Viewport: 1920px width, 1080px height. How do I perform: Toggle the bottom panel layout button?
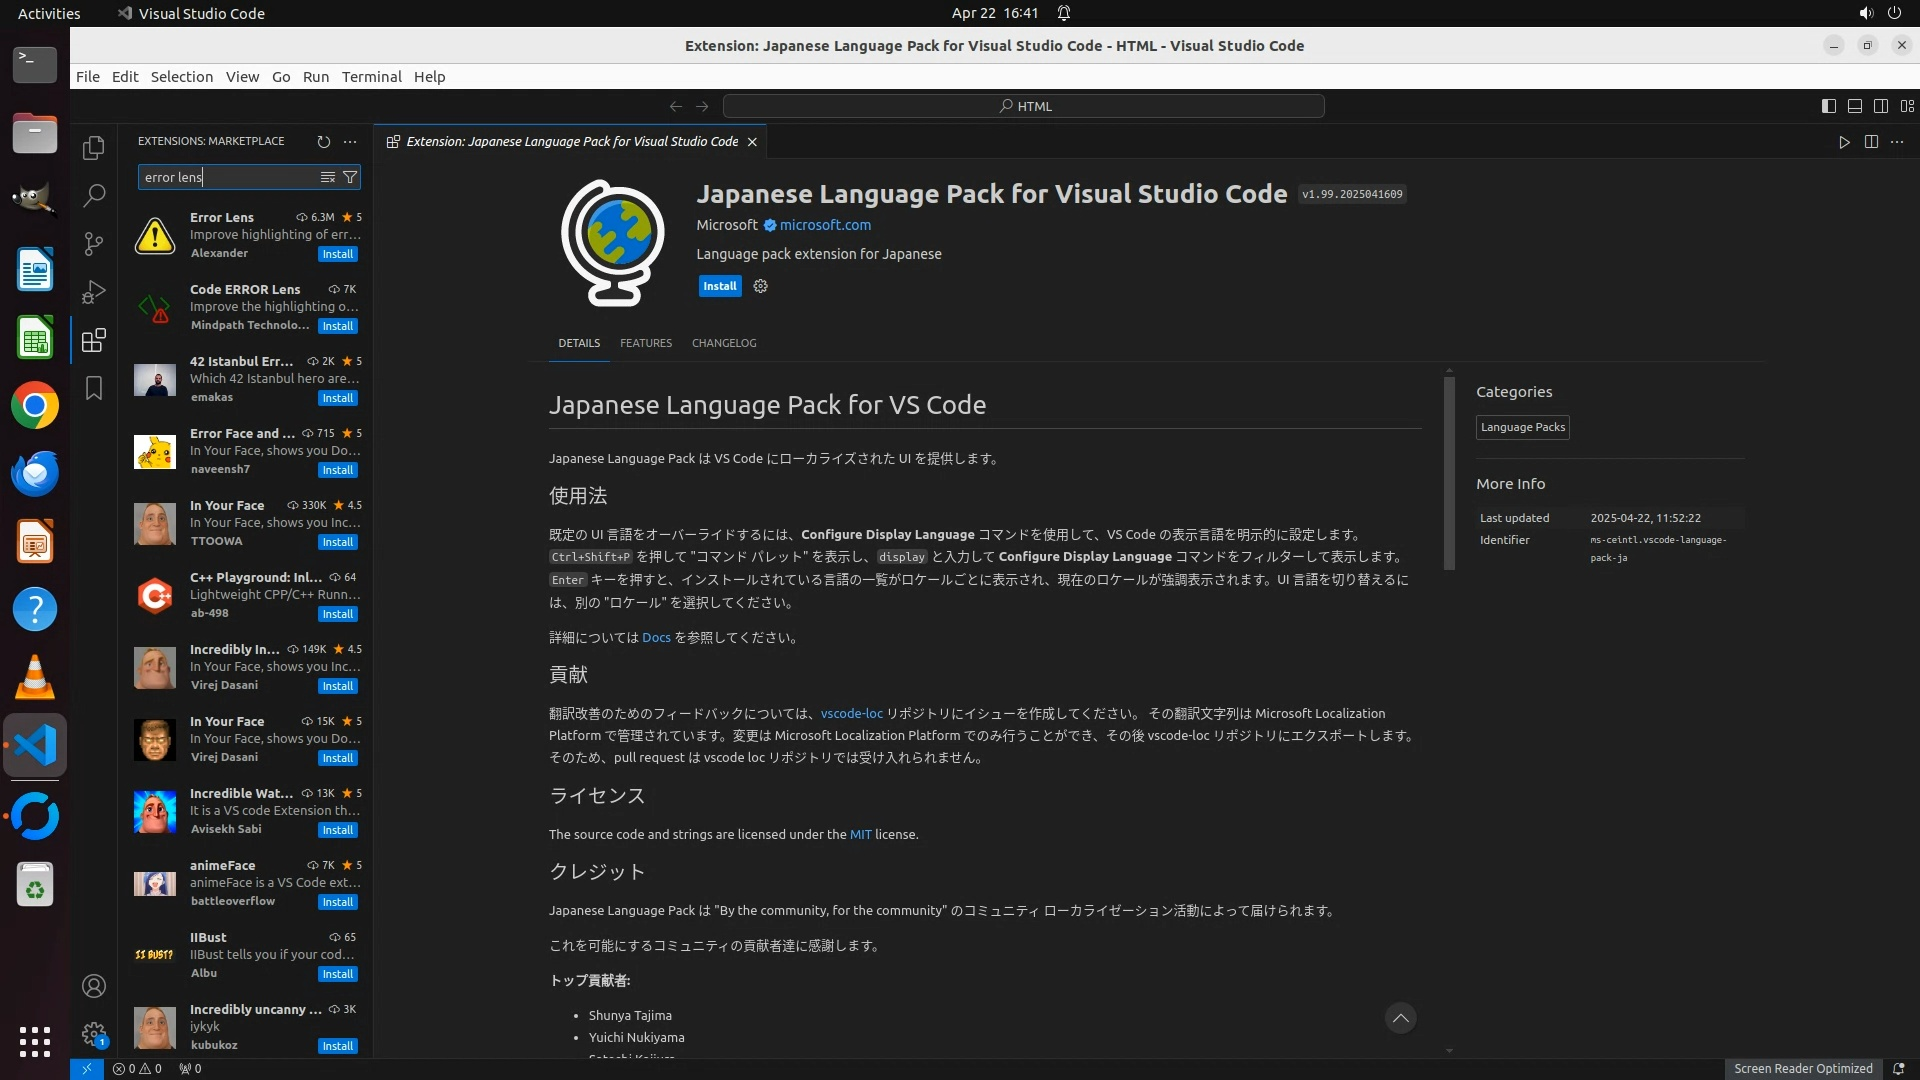click(x=1854, y=106)
